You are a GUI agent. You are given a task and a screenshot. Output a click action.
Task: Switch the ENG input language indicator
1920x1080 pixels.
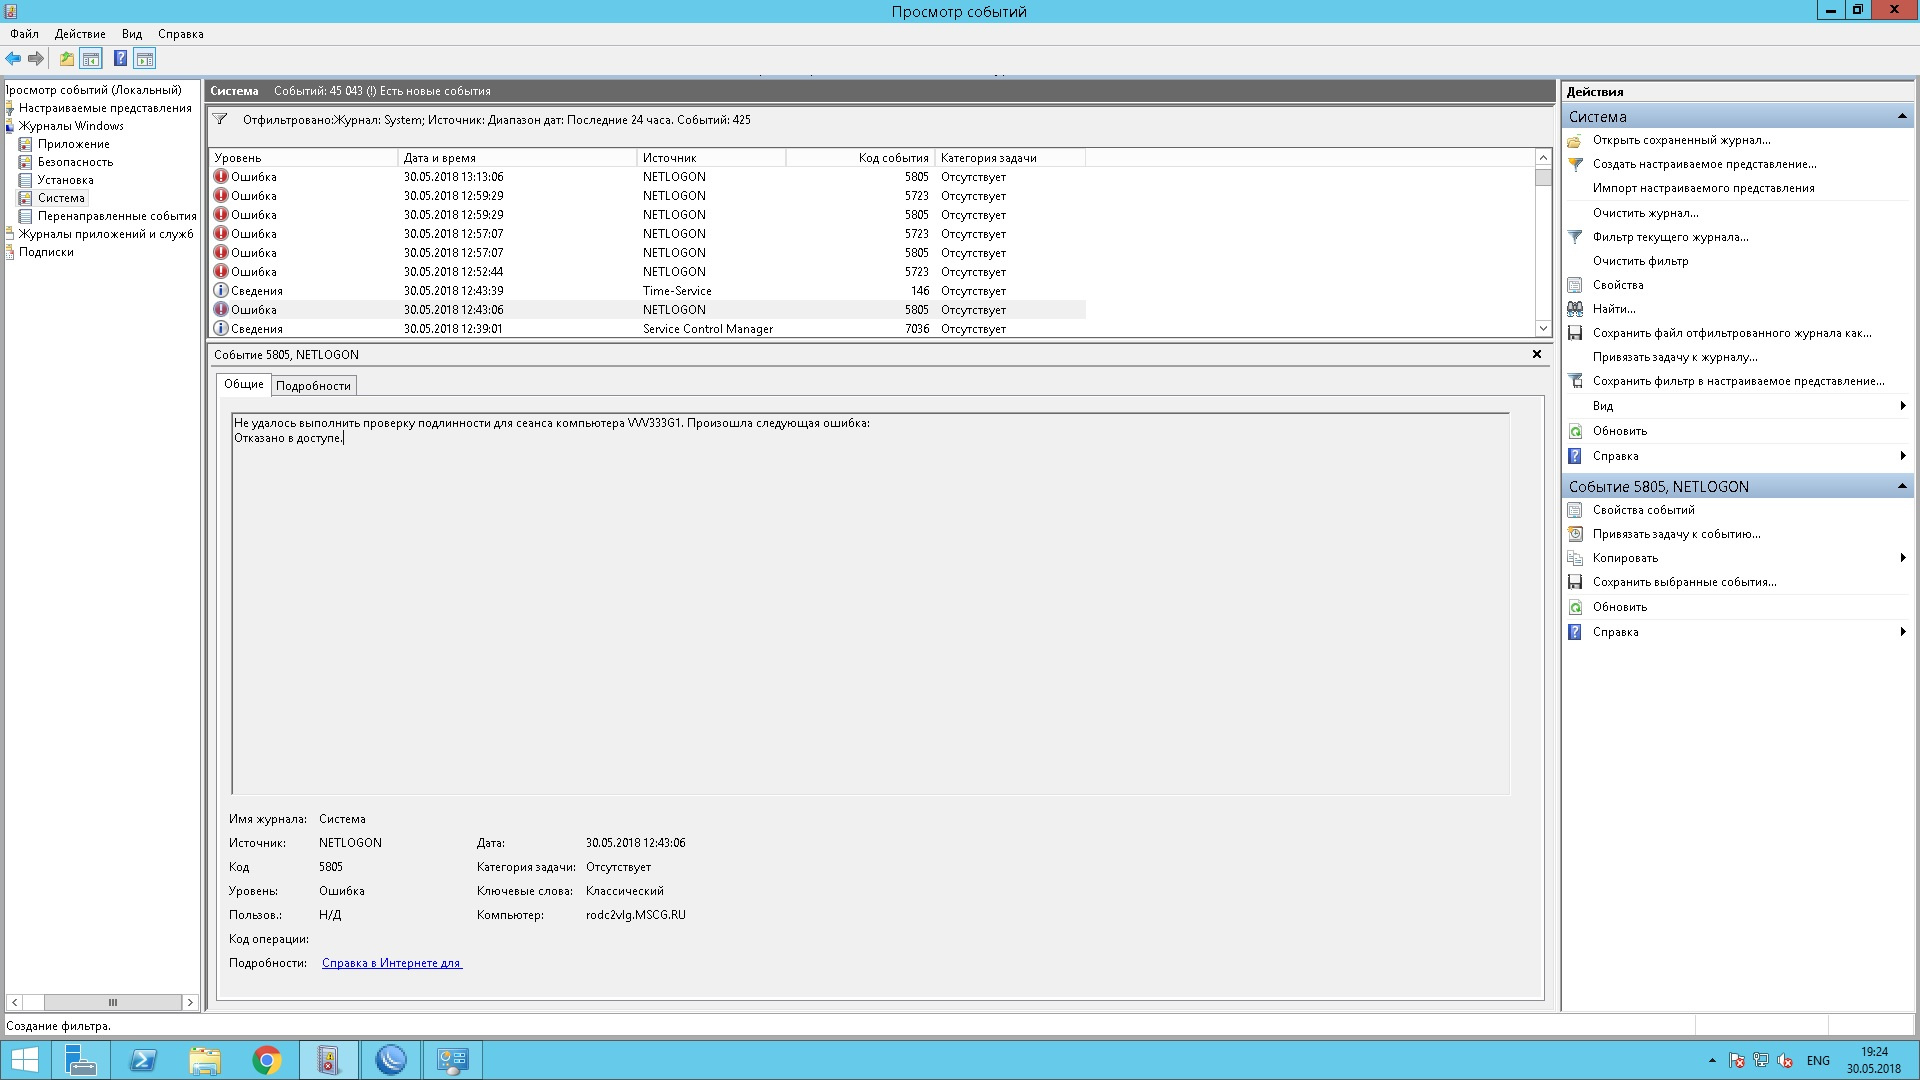click(1818, 1060)
